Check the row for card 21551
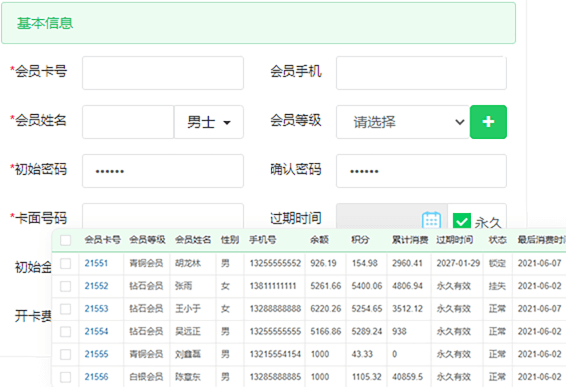Image resolution: width=566 pixels, height=387 pixels. pyautogui.click(x=65, y=263)
